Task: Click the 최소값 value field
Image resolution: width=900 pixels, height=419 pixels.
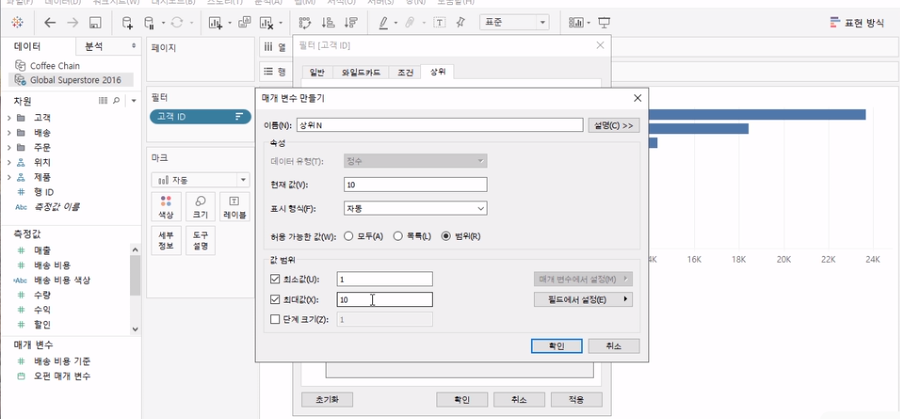Action: (385, 279)
